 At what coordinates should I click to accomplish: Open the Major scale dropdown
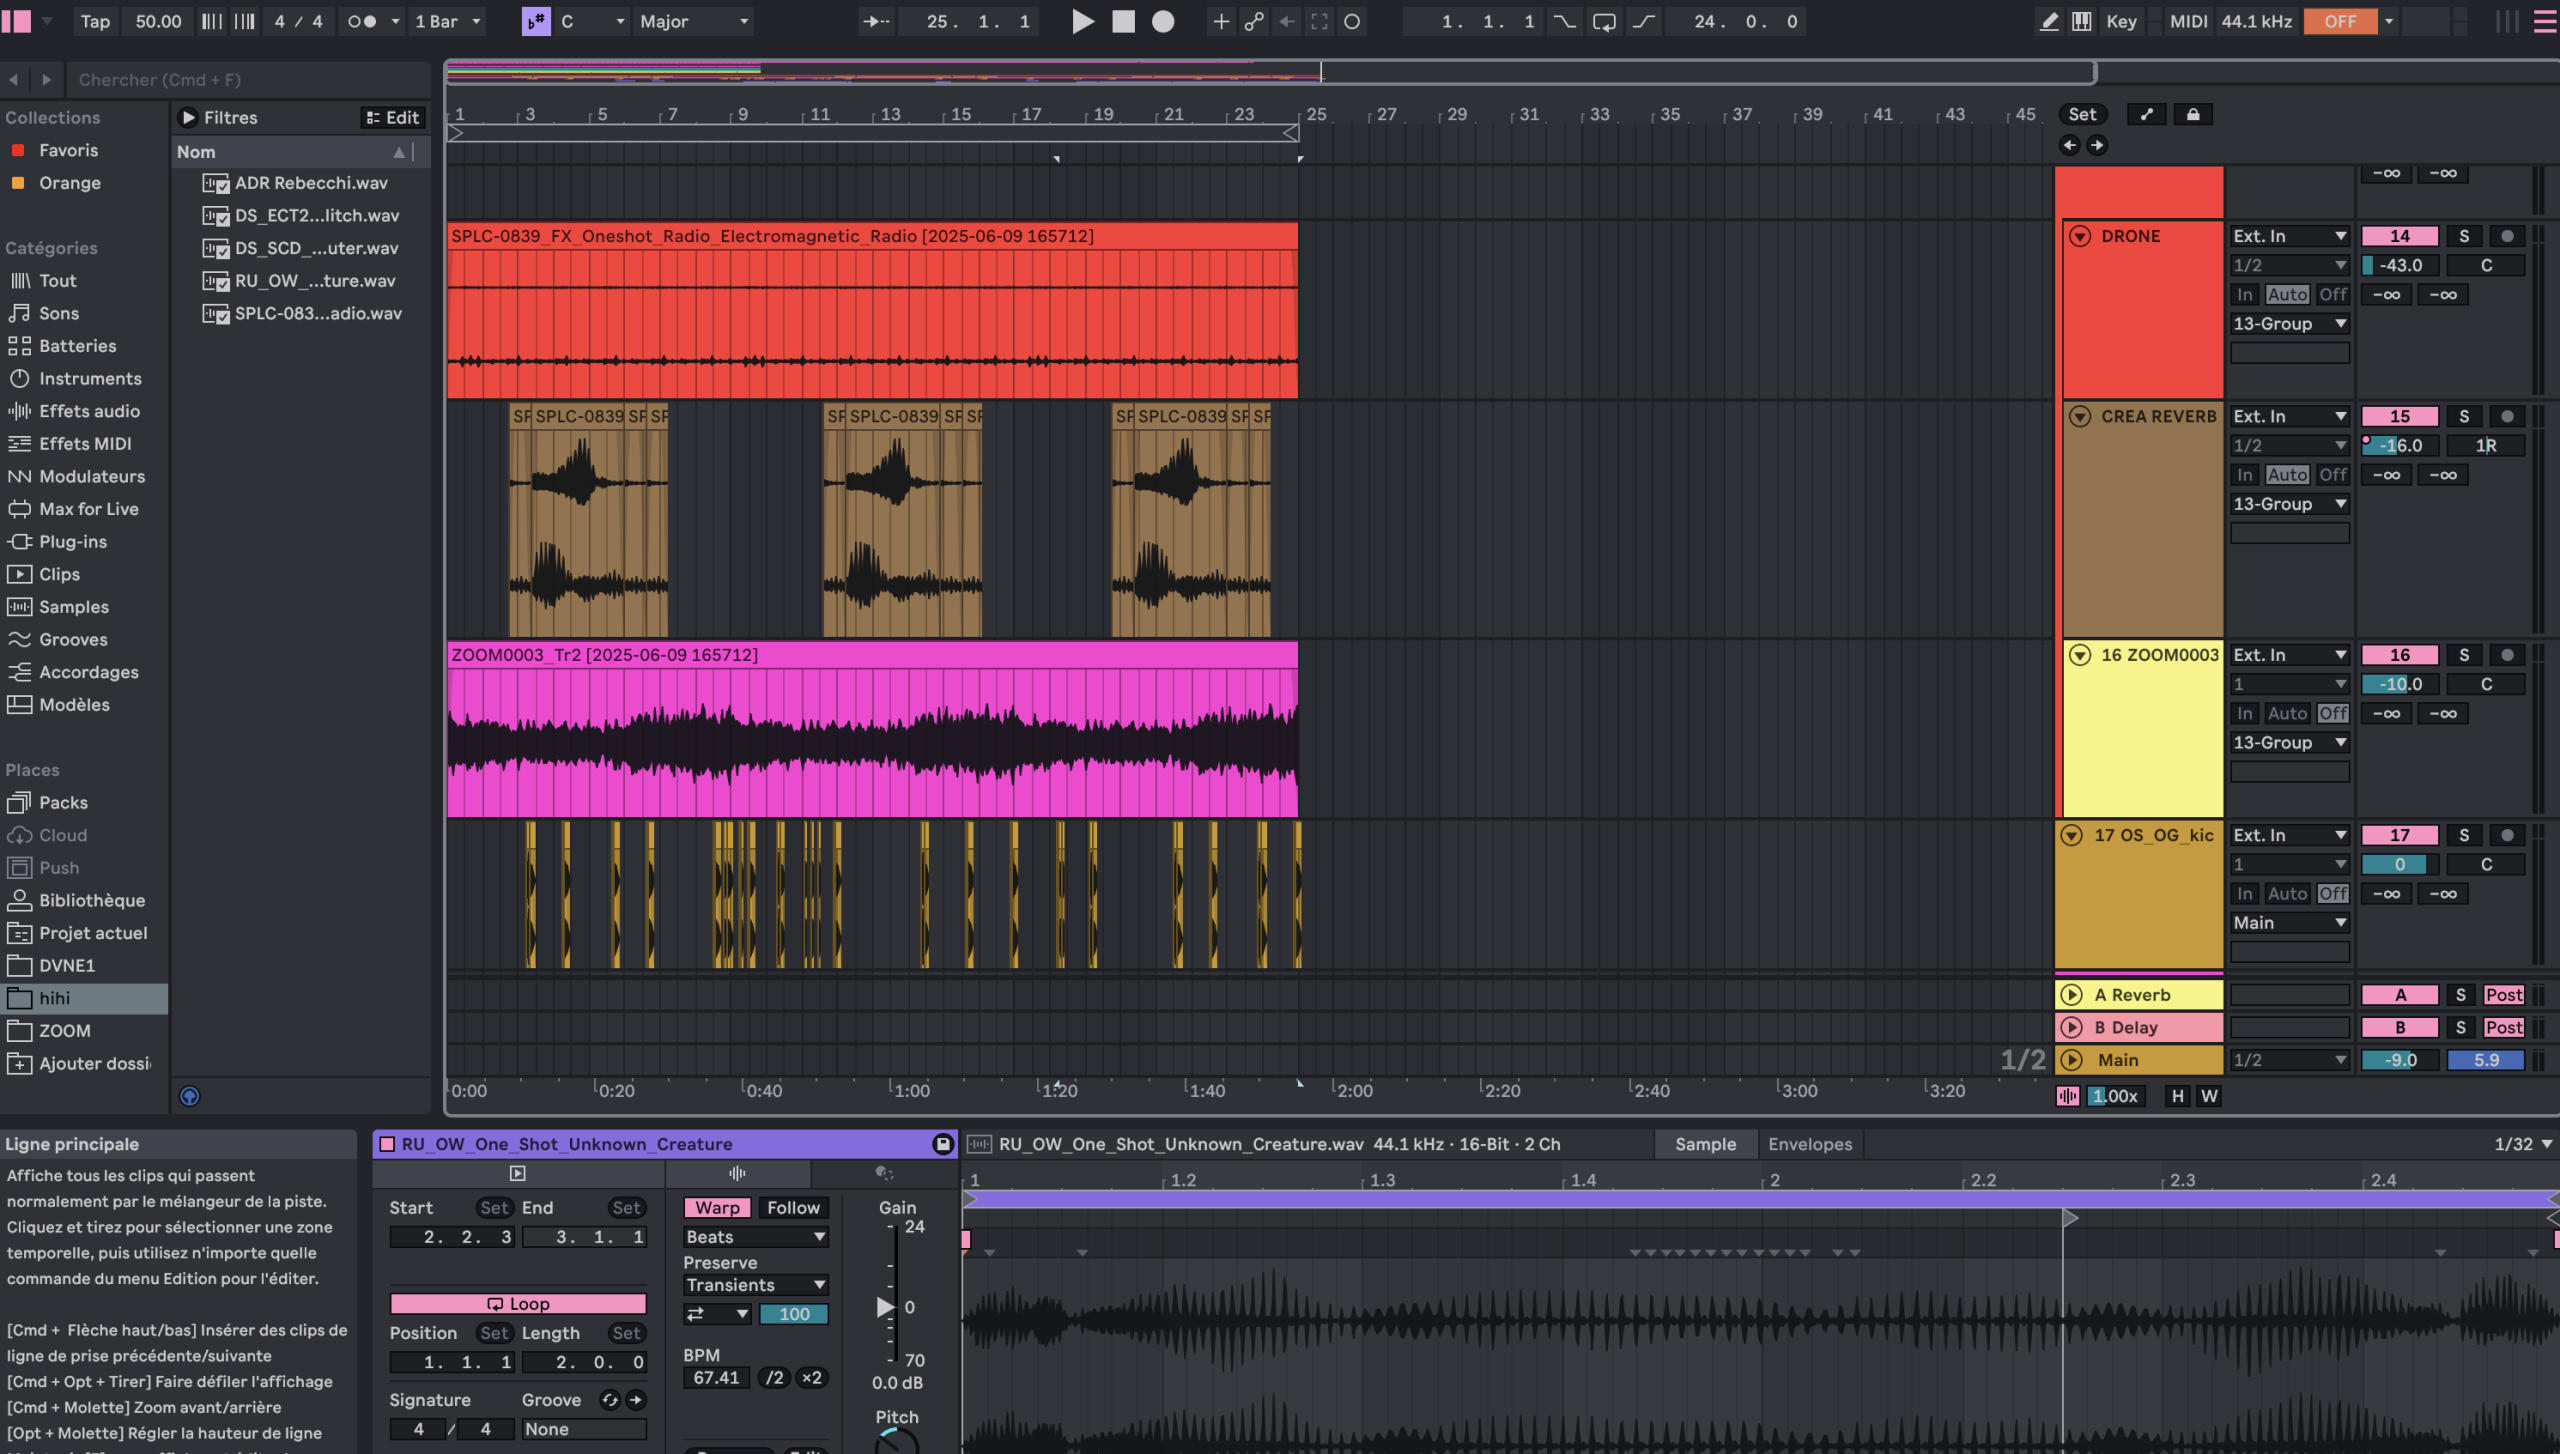click(695, 21)
